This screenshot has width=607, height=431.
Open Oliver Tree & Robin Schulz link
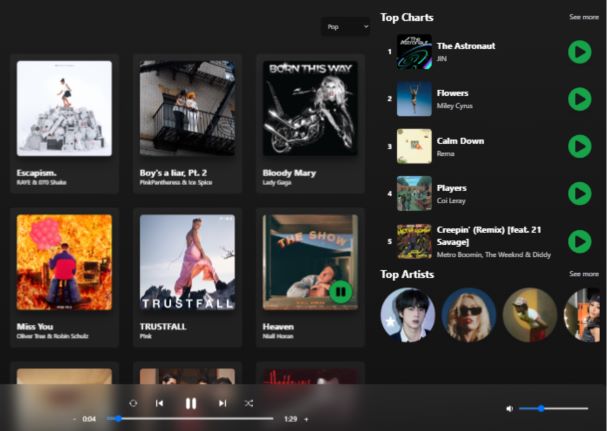click(52, 336)
